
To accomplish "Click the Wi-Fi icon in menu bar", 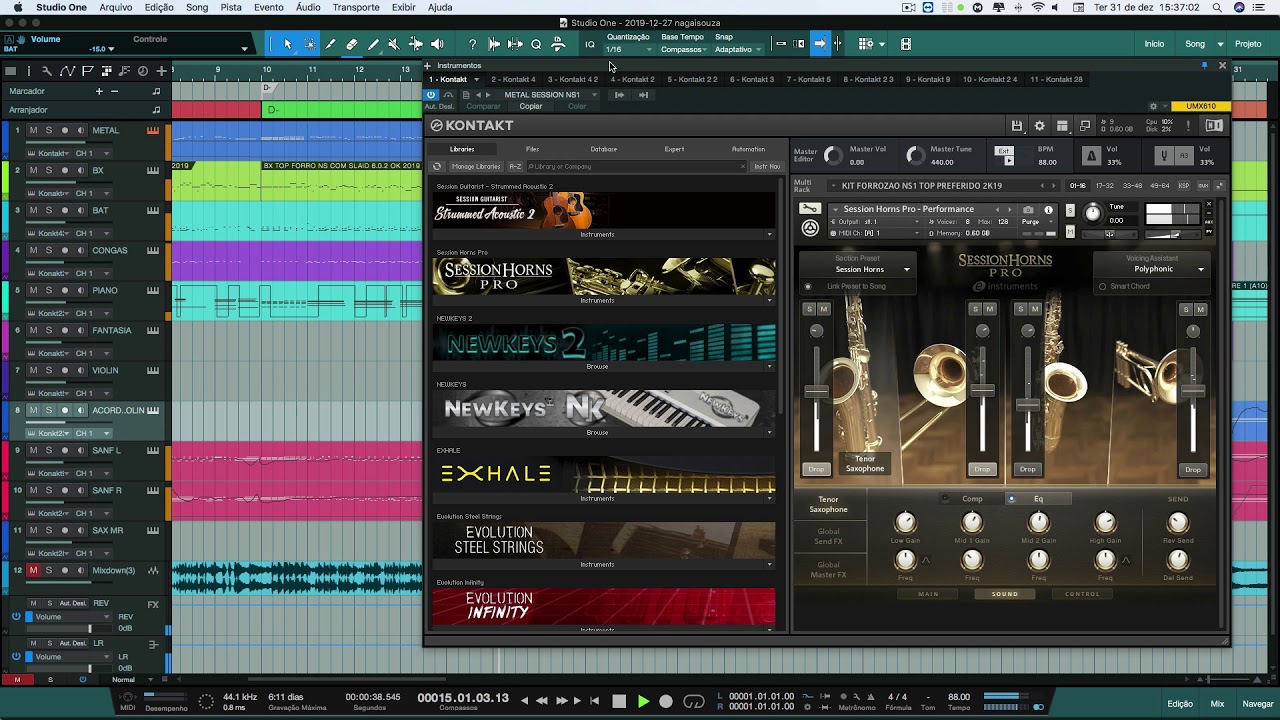I will coord(1039,7).
